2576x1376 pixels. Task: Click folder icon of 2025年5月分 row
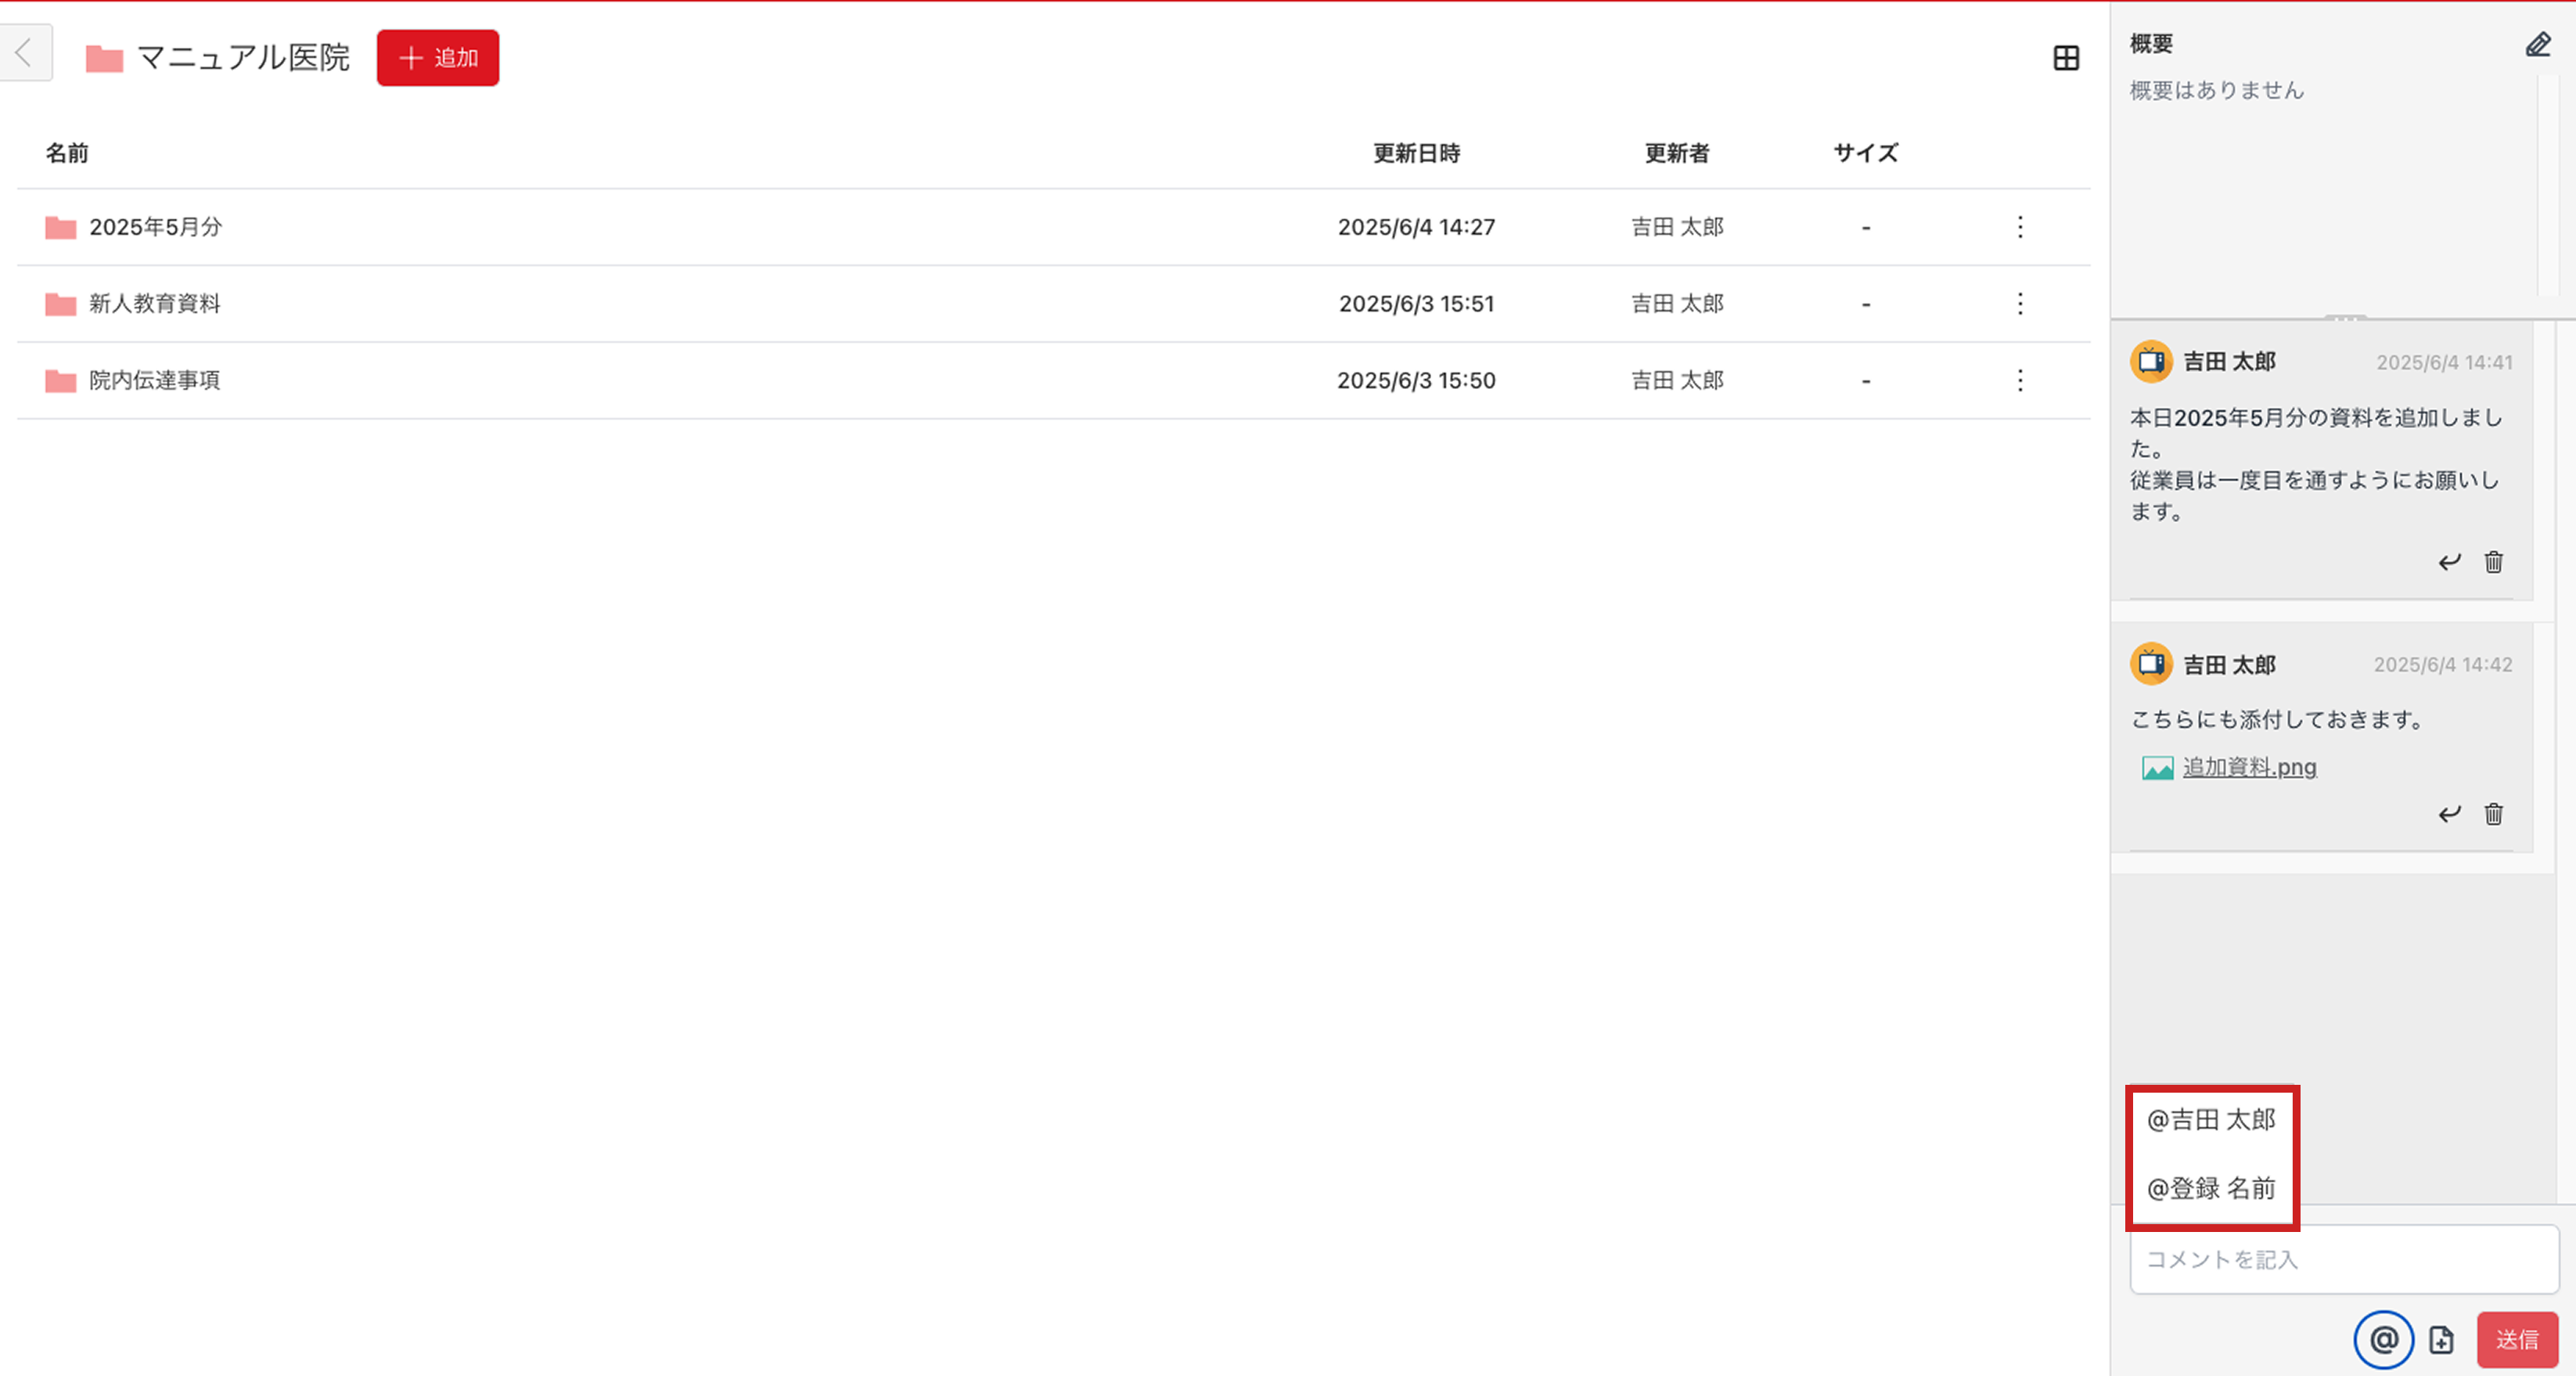[61, 228]
